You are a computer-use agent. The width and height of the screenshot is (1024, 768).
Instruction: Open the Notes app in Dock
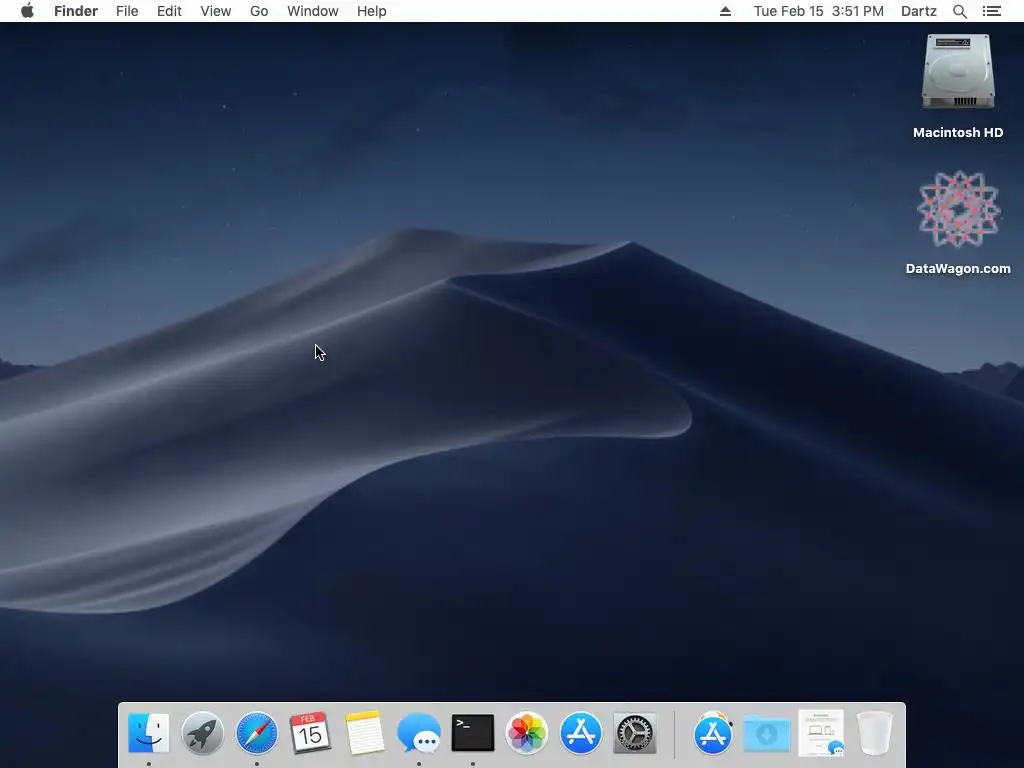364,733
